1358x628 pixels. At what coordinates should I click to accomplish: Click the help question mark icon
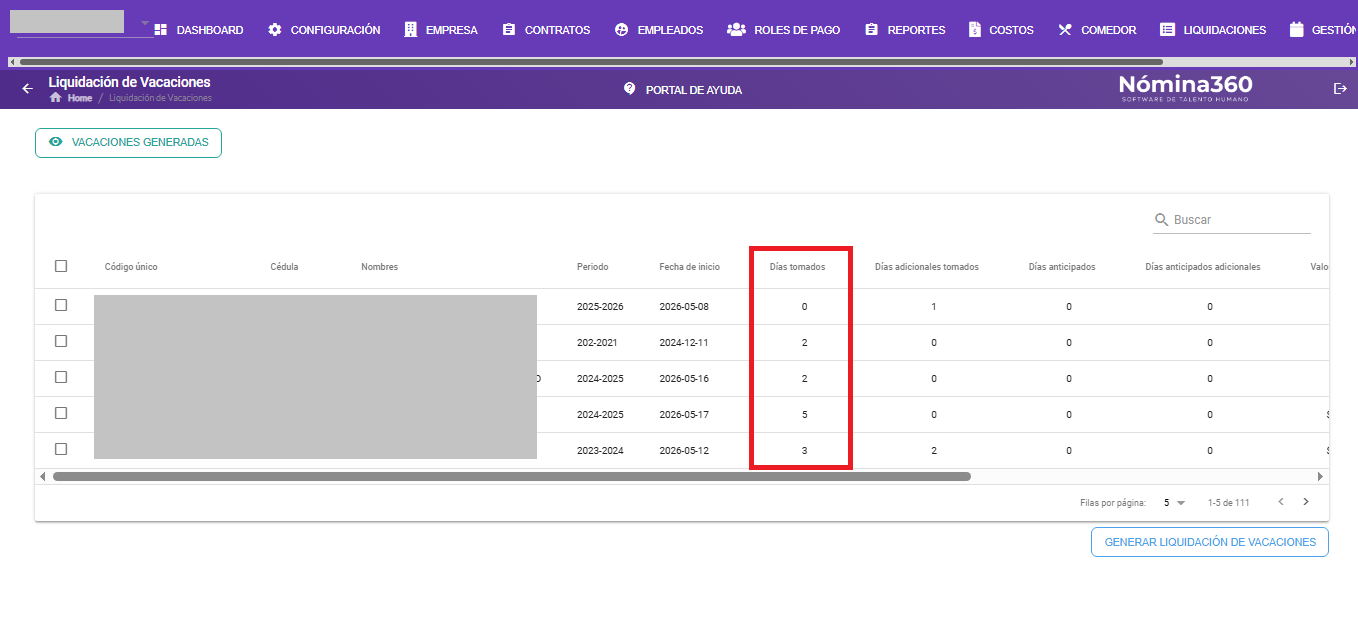pos(629,88)
